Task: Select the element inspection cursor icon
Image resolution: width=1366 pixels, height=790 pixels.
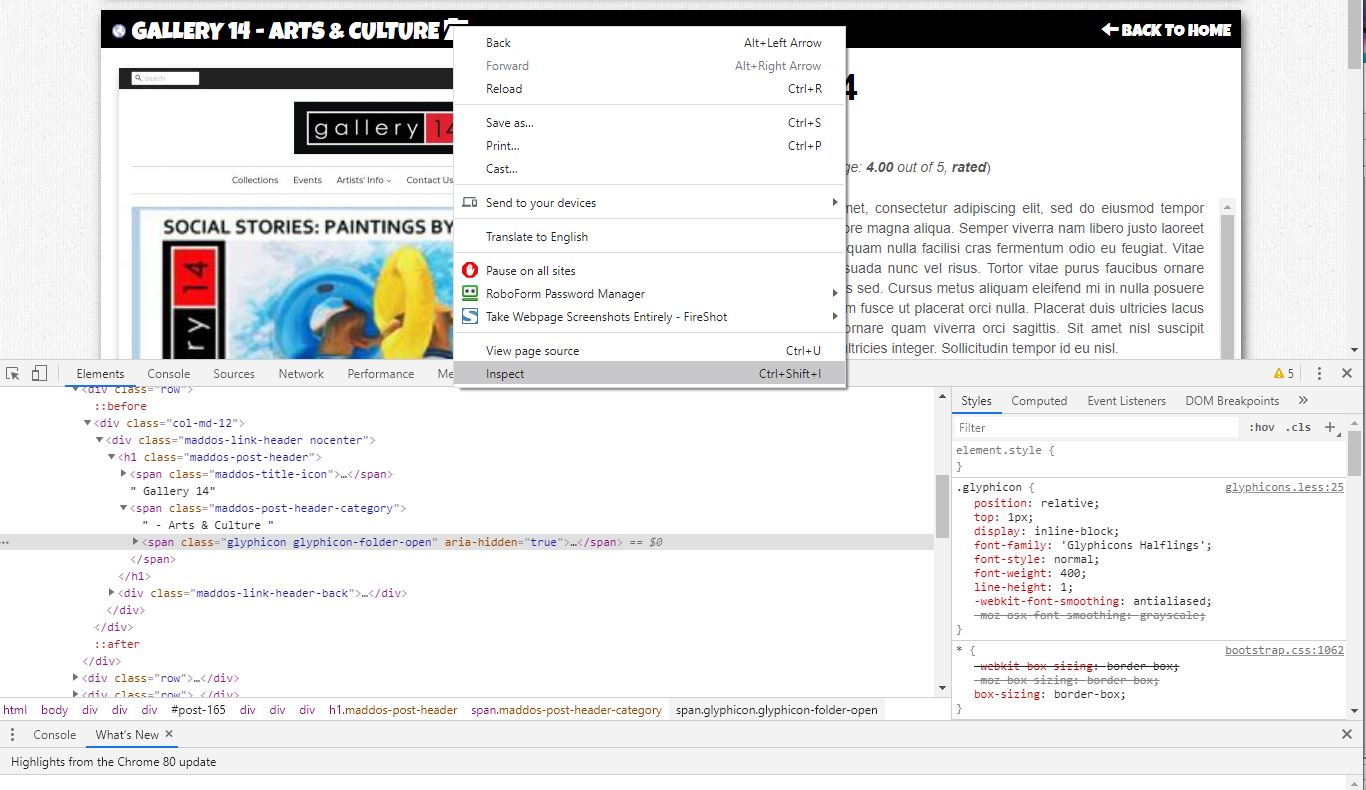Action: [13, 373]
